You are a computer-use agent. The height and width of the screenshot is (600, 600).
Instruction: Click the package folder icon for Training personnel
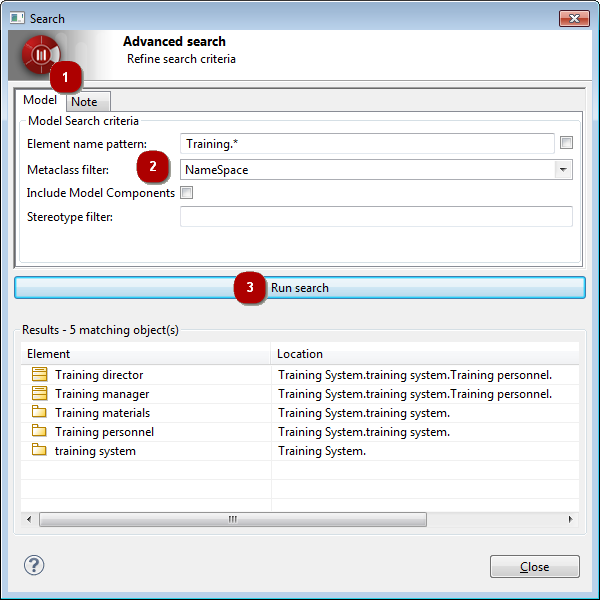point(40,432)
